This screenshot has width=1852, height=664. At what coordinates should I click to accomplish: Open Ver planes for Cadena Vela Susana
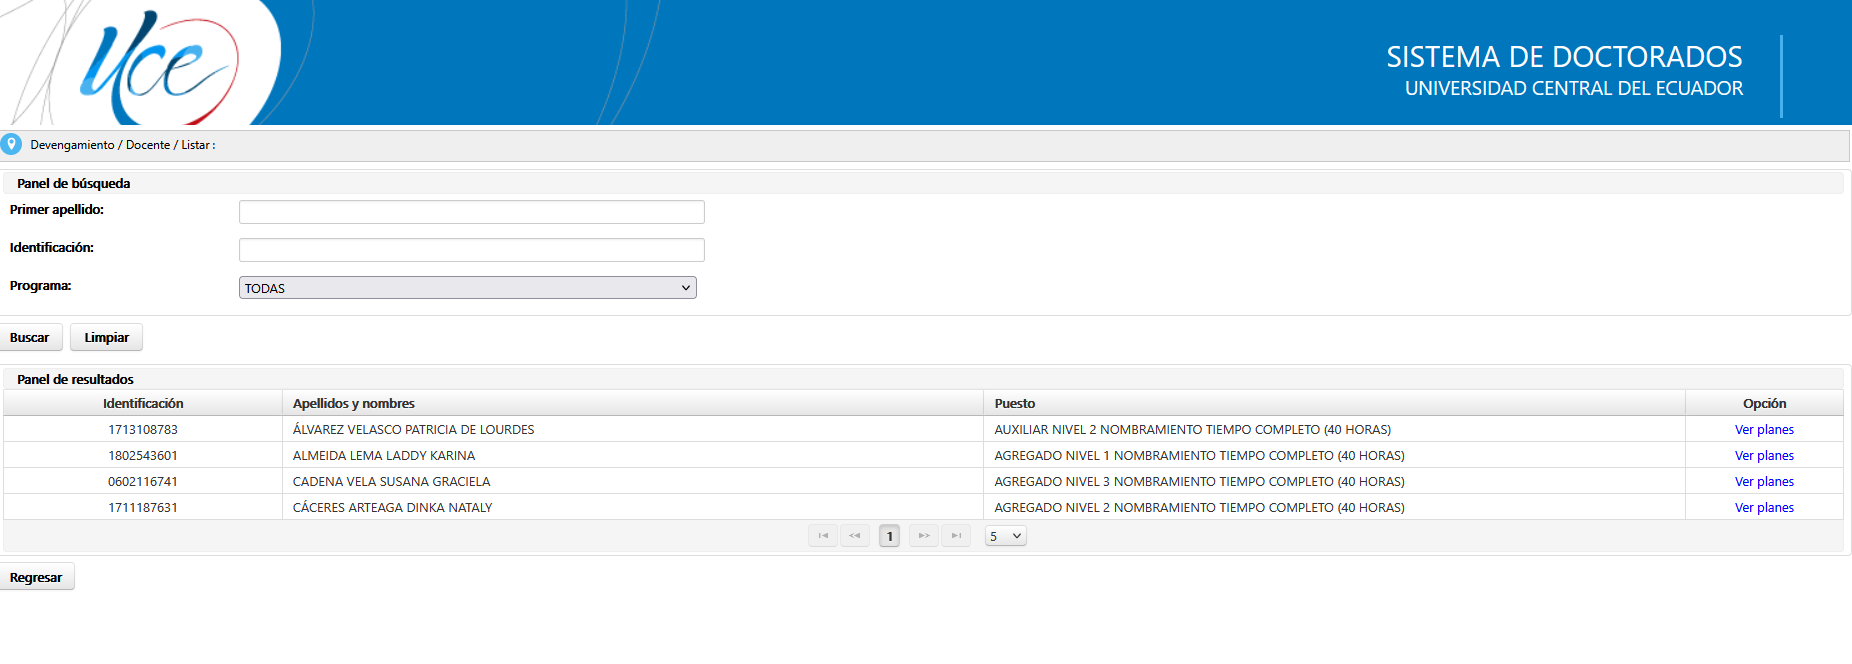[1764, 481]
